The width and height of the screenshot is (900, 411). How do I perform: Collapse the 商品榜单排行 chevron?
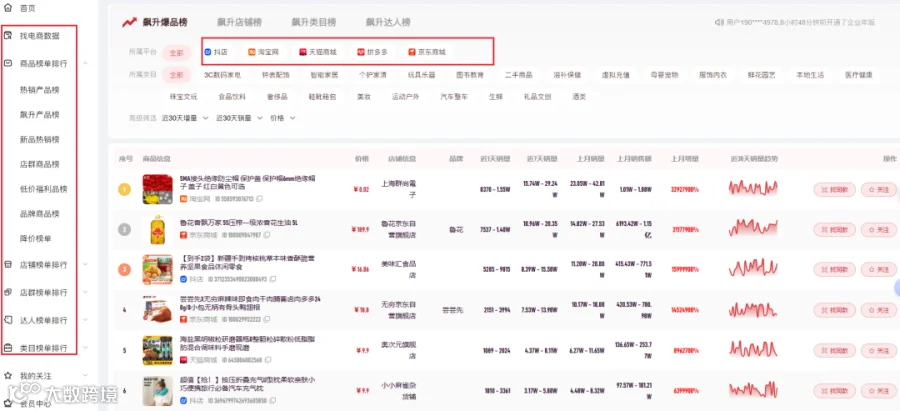(85, 63)
